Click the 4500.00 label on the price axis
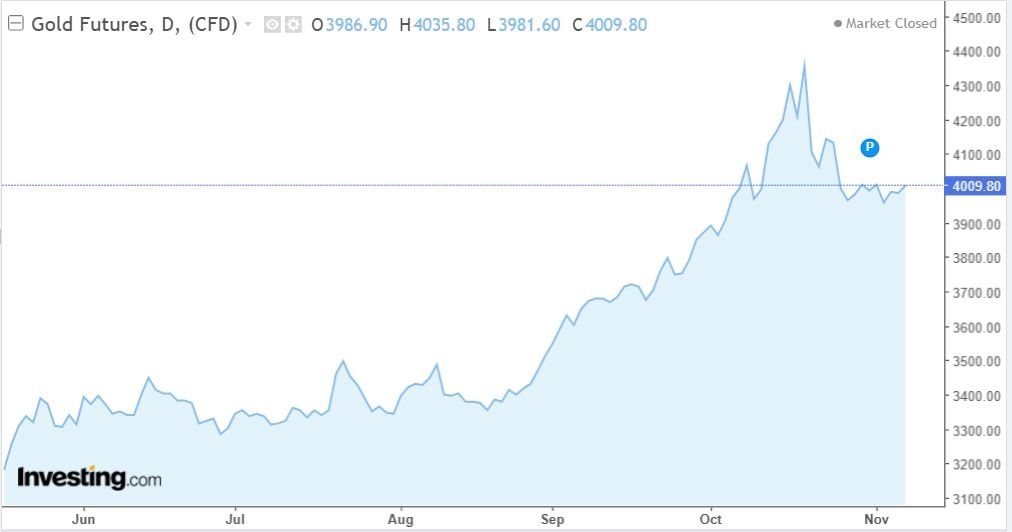Screen dimensions: 1012x532 (x=974, y=18)
